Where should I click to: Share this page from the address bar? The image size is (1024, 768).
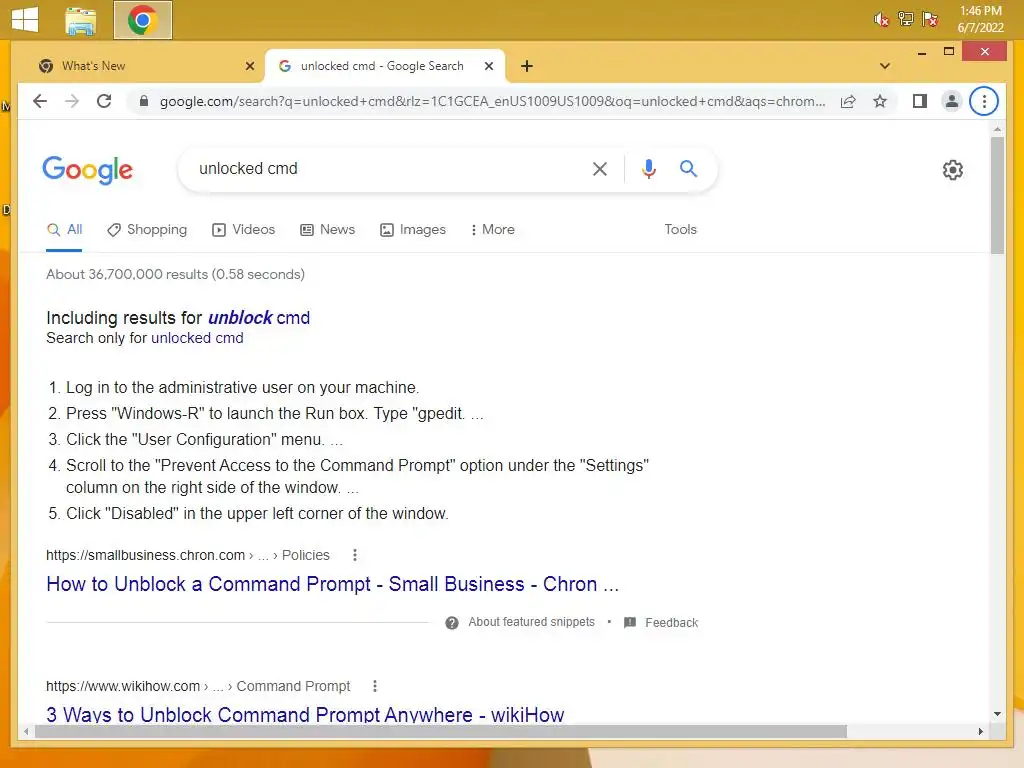[x=848, y=101]
